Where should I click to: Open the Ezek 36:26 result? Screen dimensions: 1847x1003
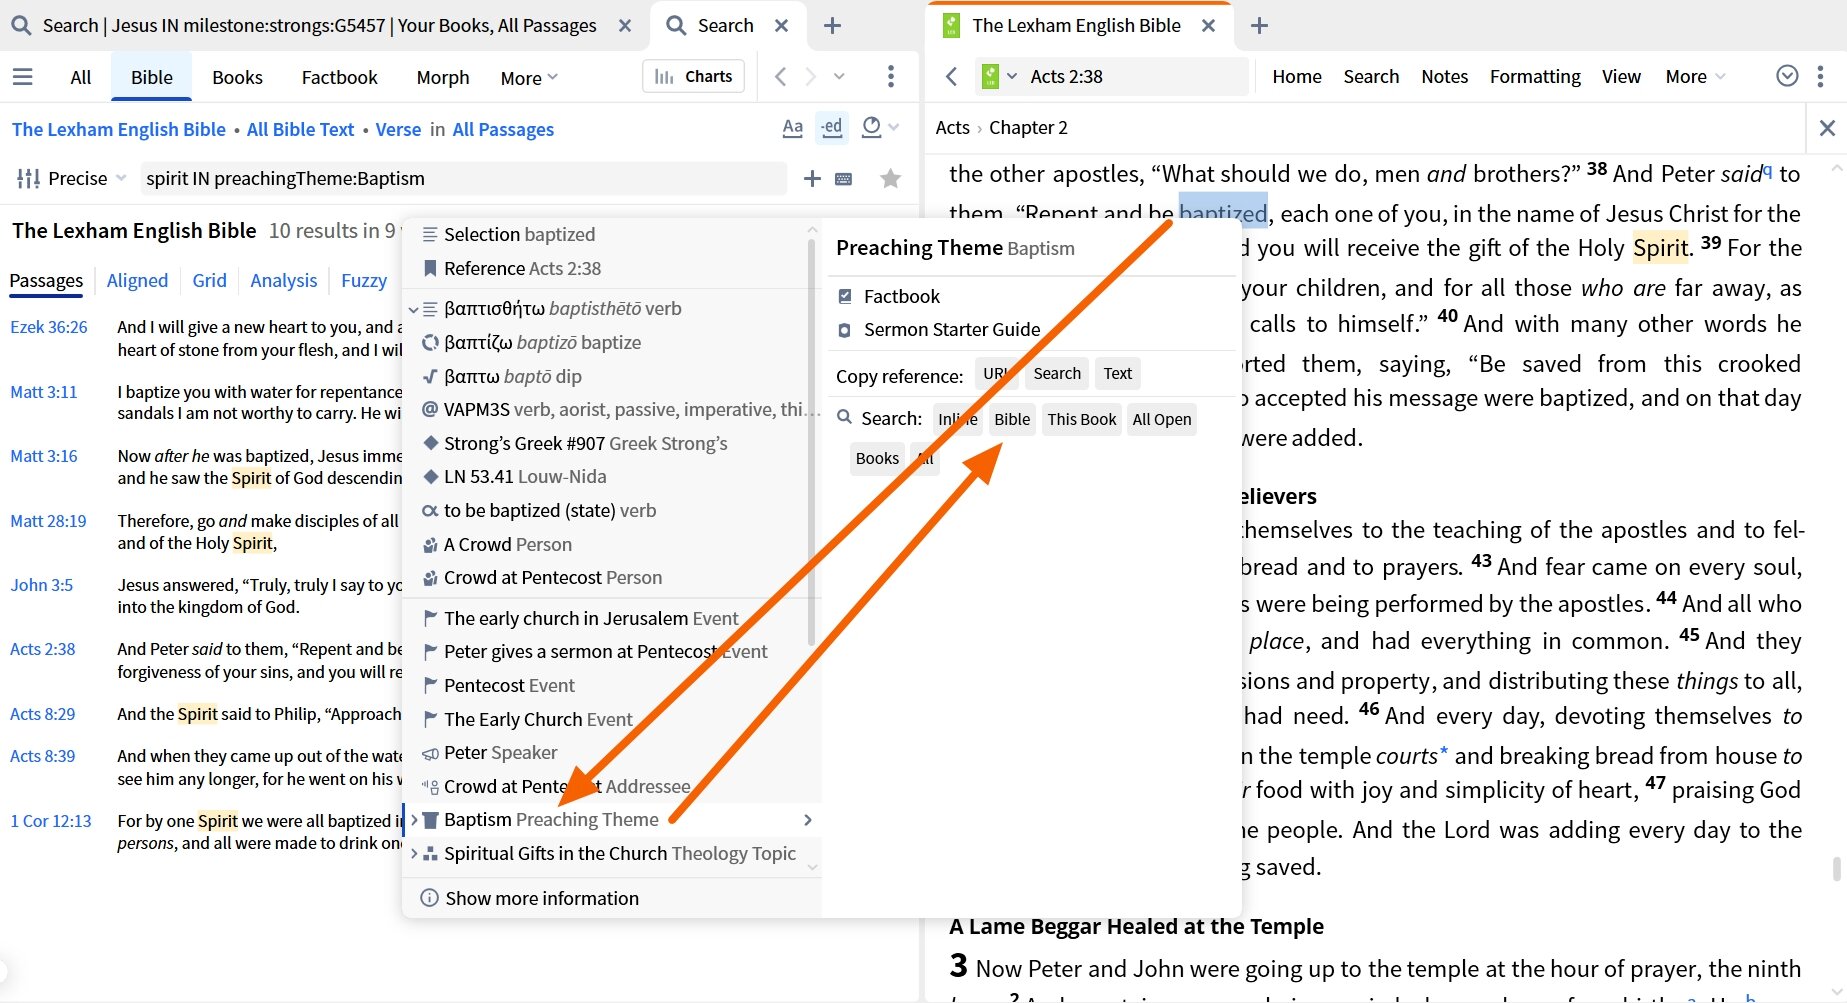[x=49, y=327]
